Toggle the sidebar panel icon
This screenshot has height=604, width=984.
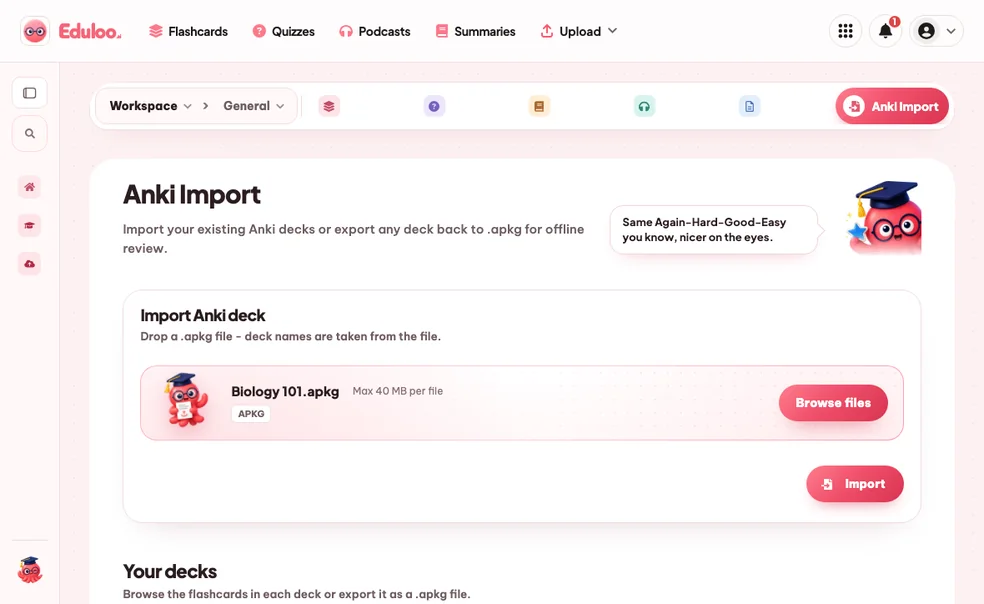(29, 94)
